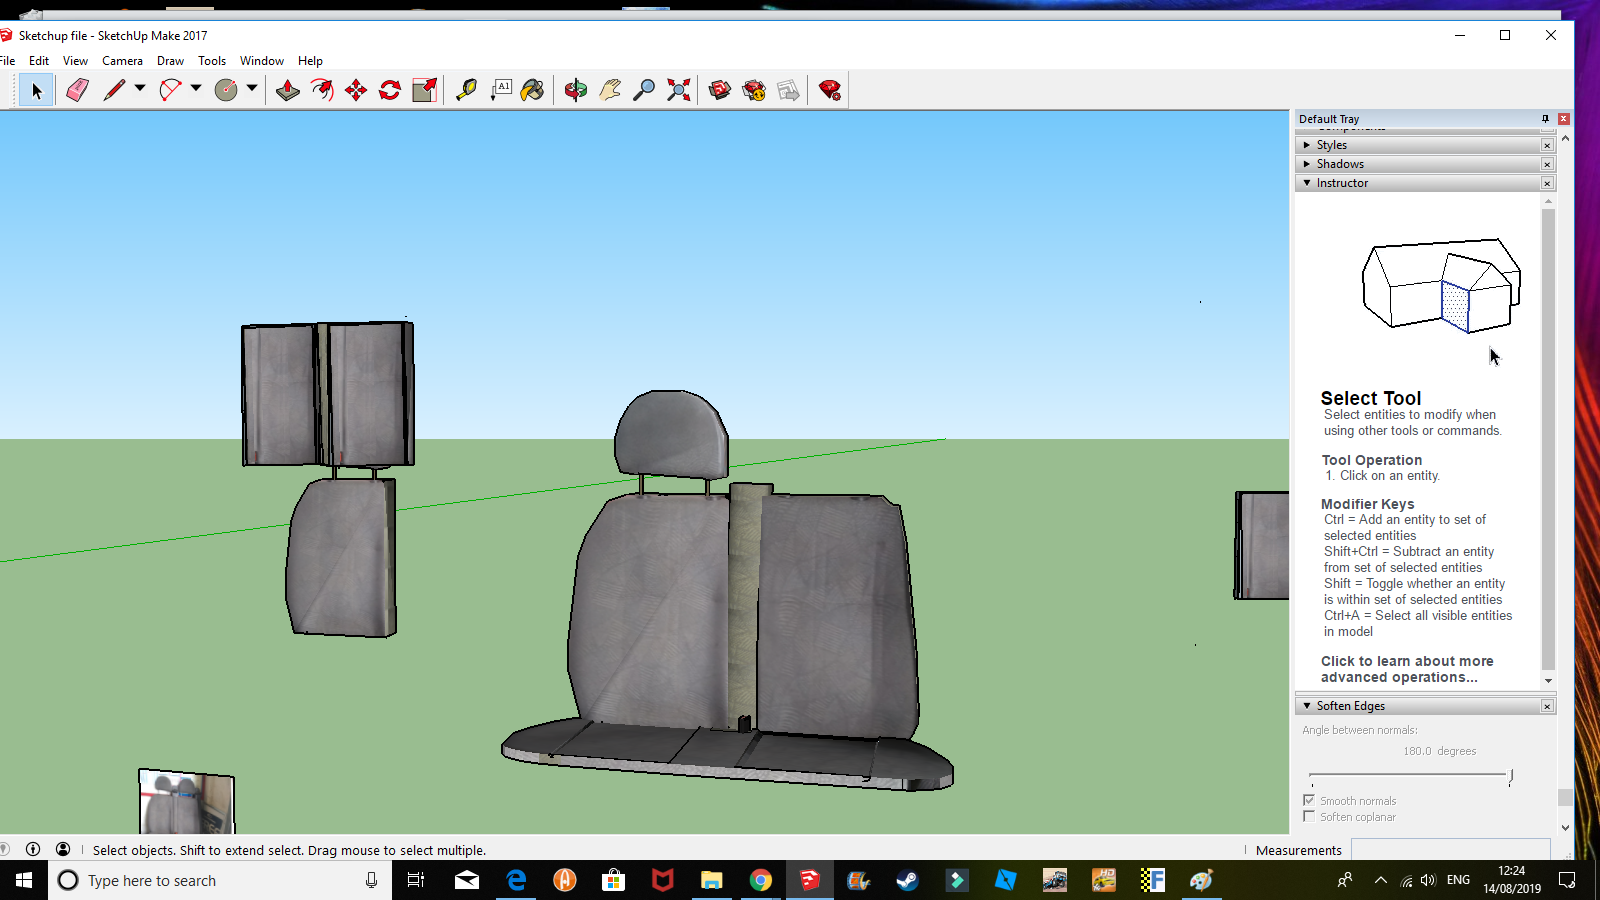Expand the Shadows panel

click(1425, 164)
